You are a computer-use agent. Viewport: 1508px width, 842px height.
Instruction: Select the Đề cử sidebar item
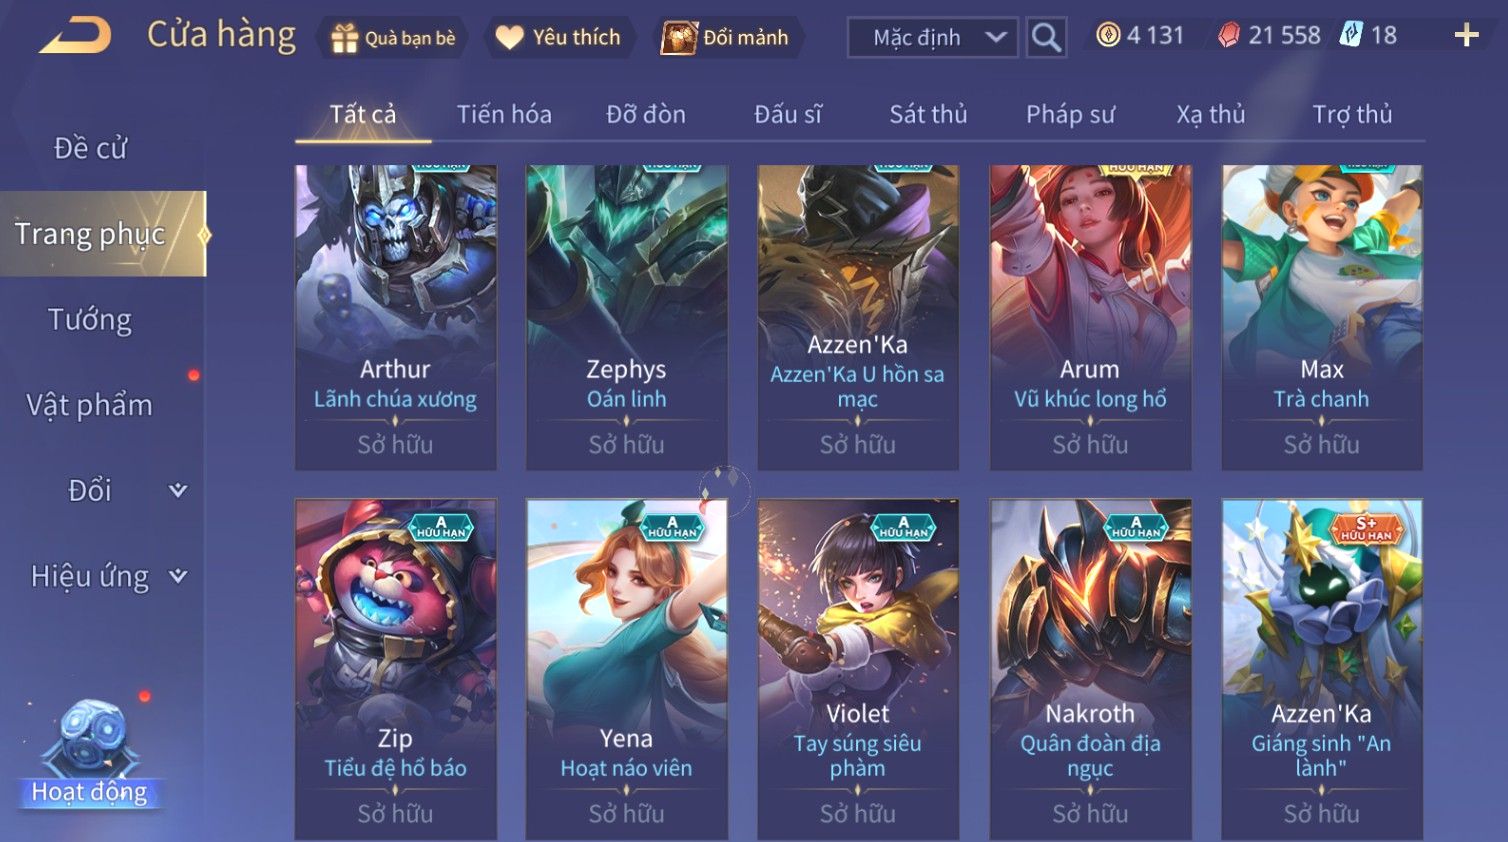tap(90, 148)
